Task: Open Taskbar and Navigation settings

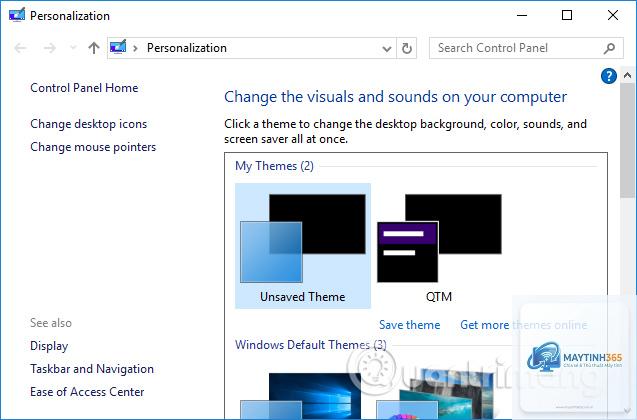Action: click(92, 369)
